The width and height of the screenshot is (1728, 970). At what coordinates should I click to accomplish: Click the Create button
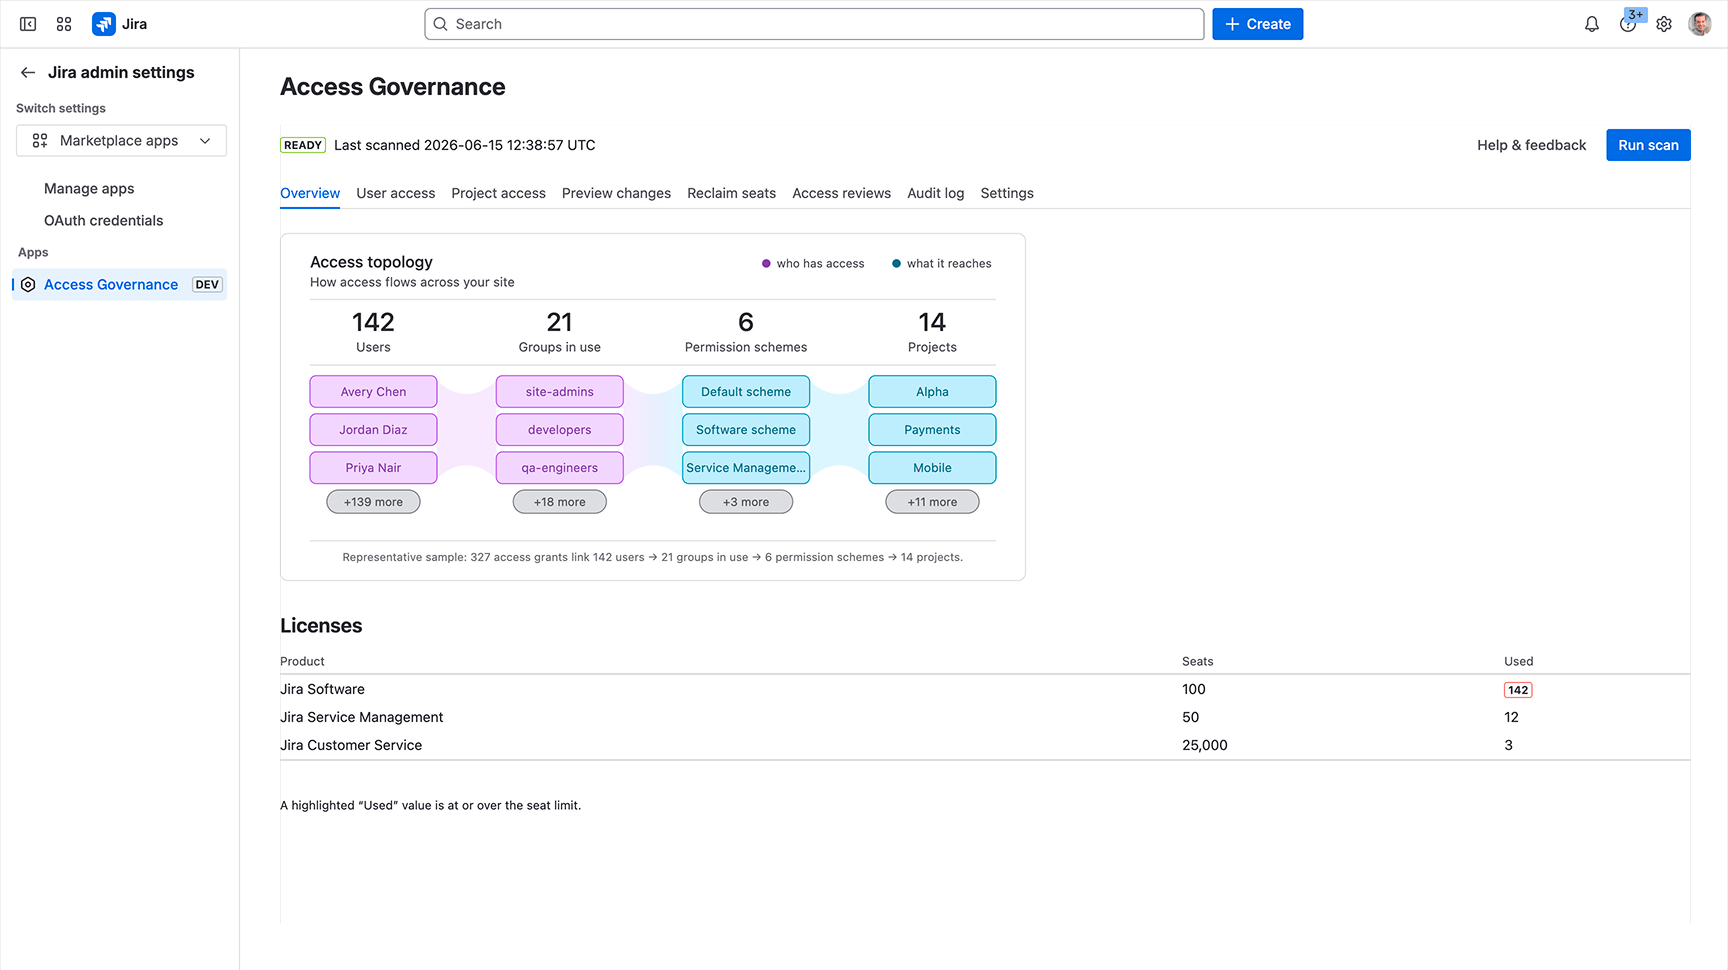click(x=1257, y=24)
